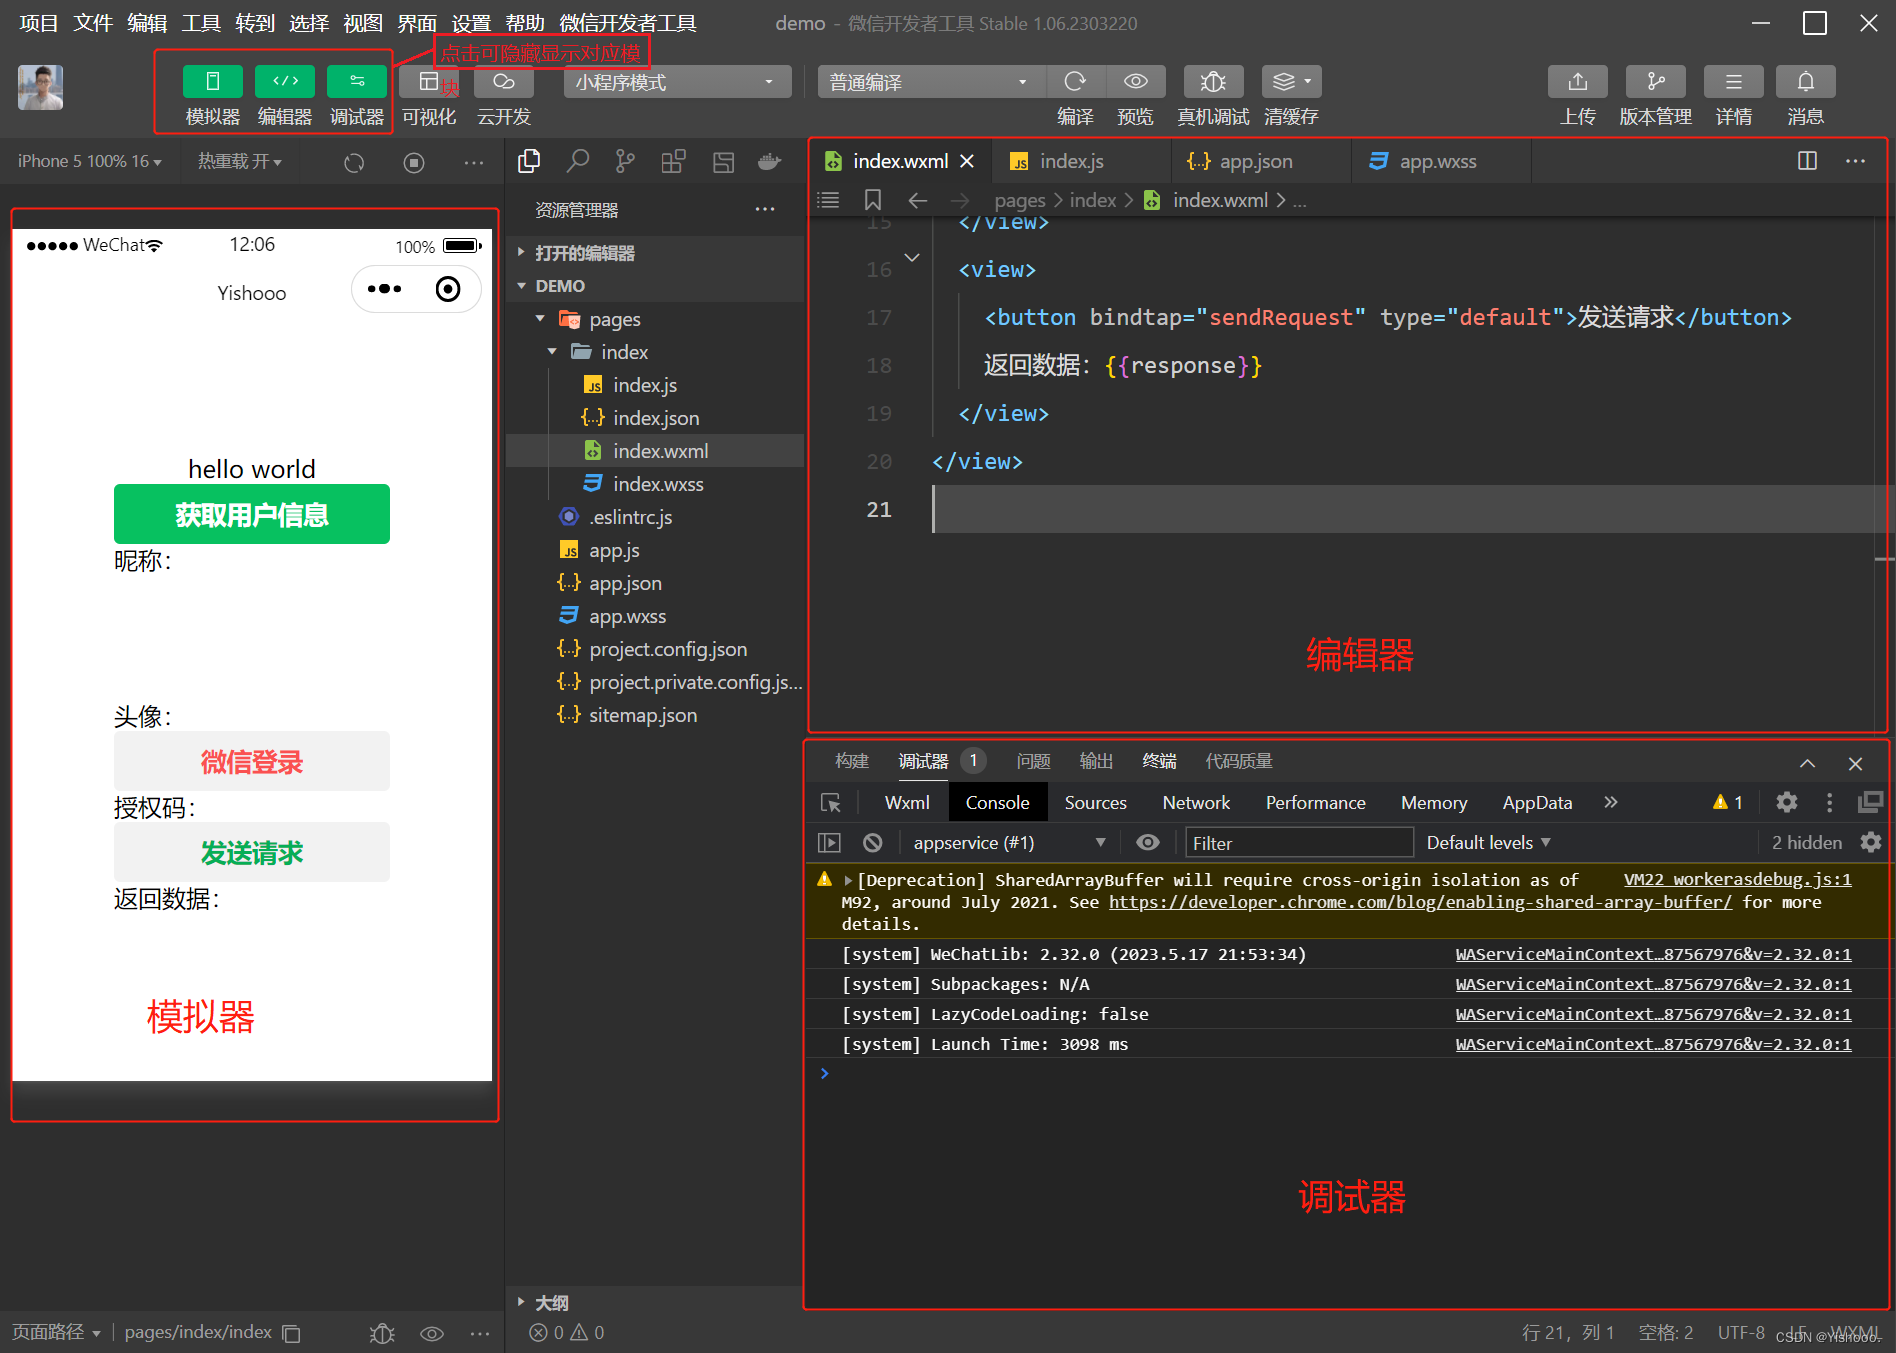Expand the 大纲 outline section
The image size is (1896, 1353).
click(x=655, y=1302)
